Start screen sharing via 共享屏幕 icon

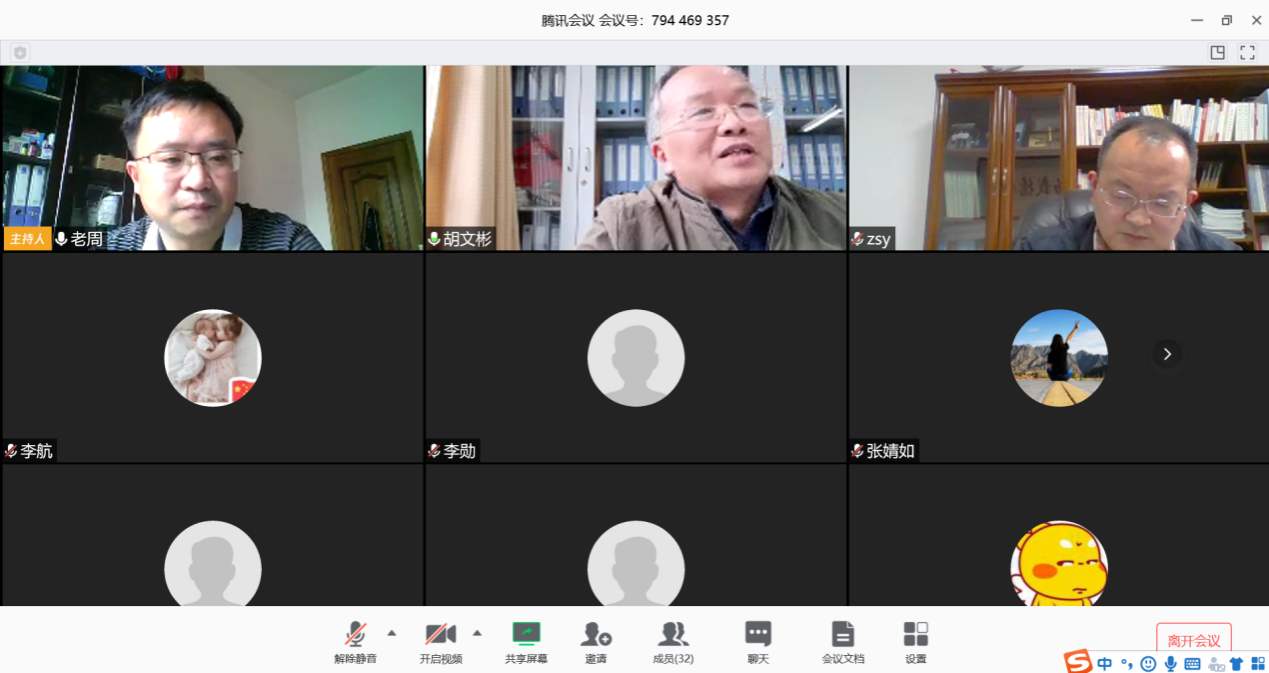point(526,642)
